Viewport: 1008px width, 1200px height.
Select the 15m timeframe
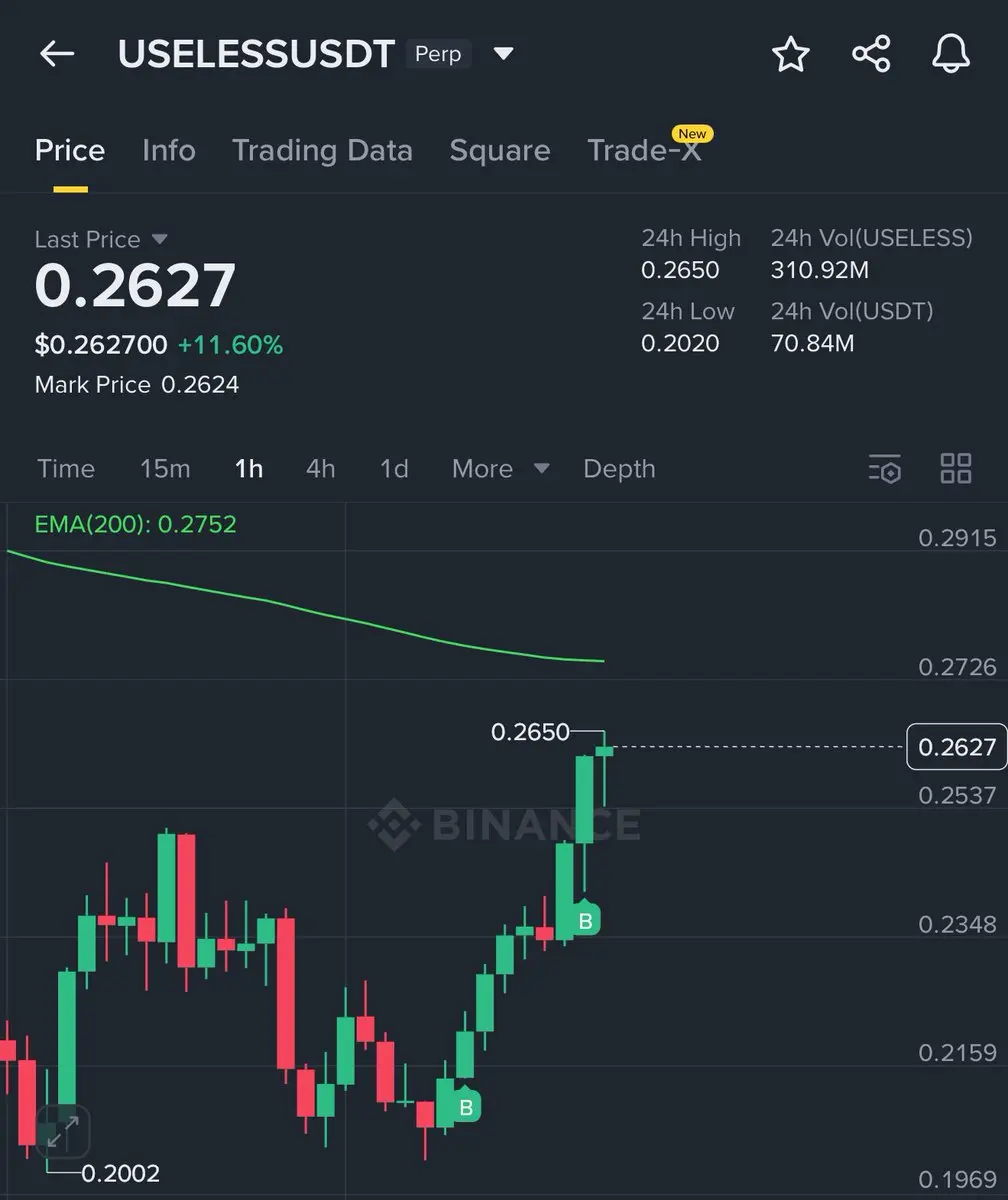tap(165, 468)
